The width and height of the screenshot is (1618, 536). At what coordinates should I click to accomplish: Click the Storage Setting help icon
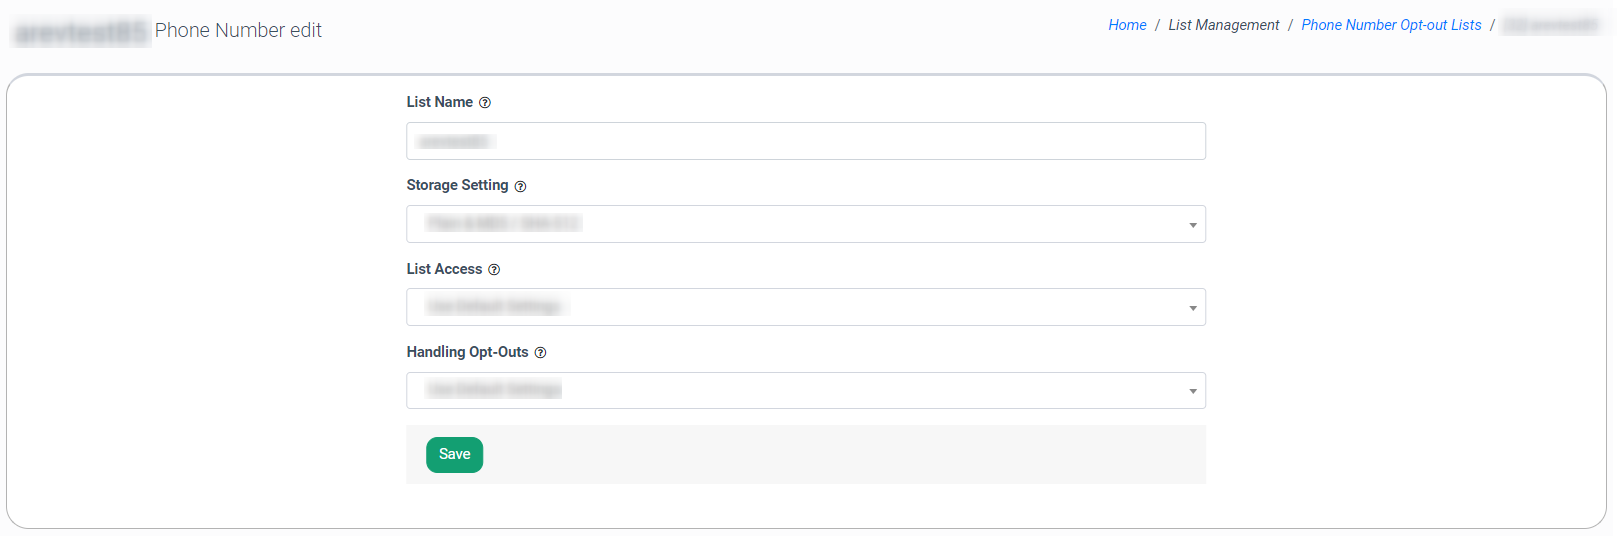(x=520, y=187)
